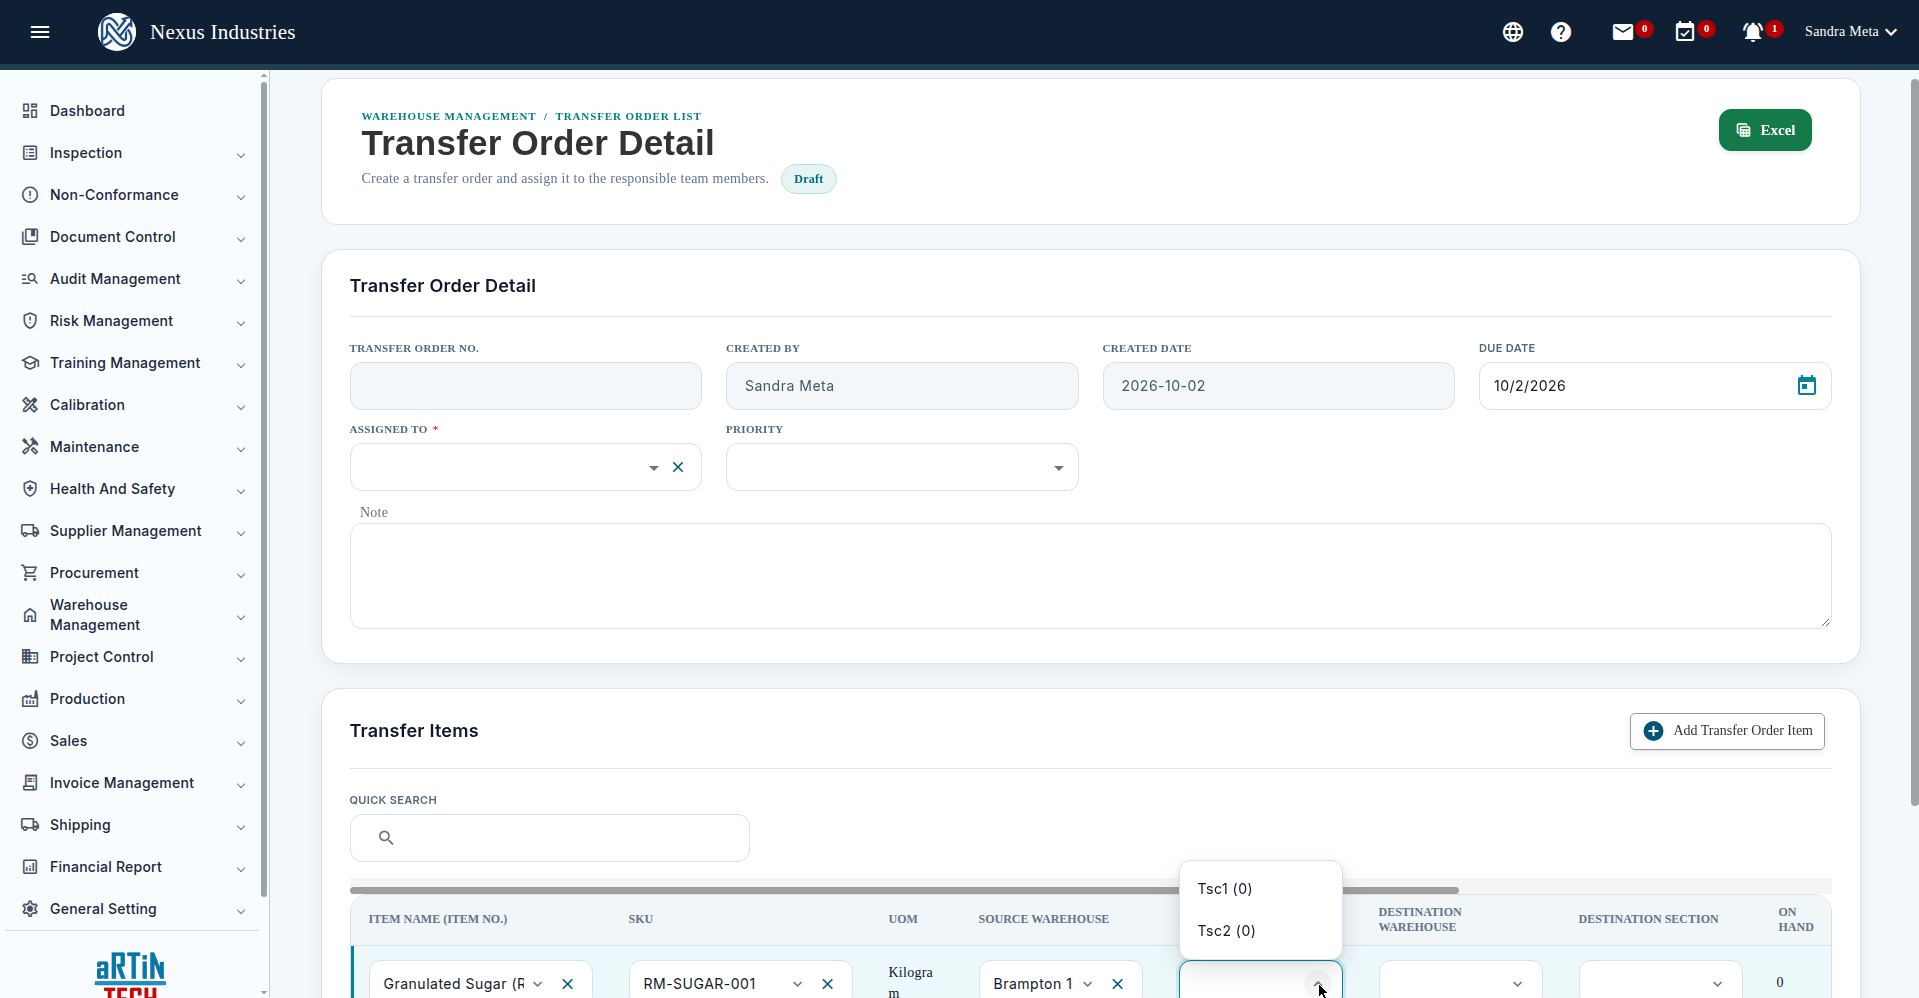Click the Shipping truck sidebar icon
Image resolution: width=1919 pixels, height=998 pixels.
(x=30, y=825)
